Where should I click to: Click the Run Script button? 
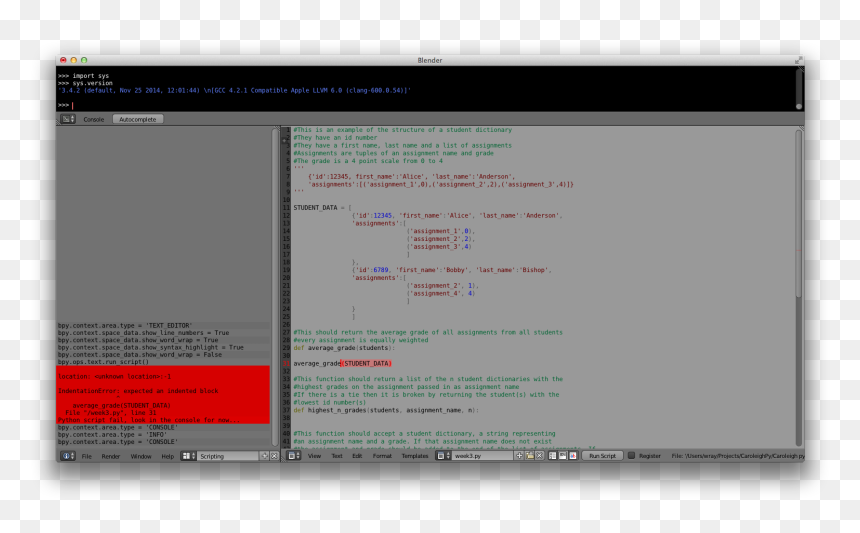(x=602, y=456)
